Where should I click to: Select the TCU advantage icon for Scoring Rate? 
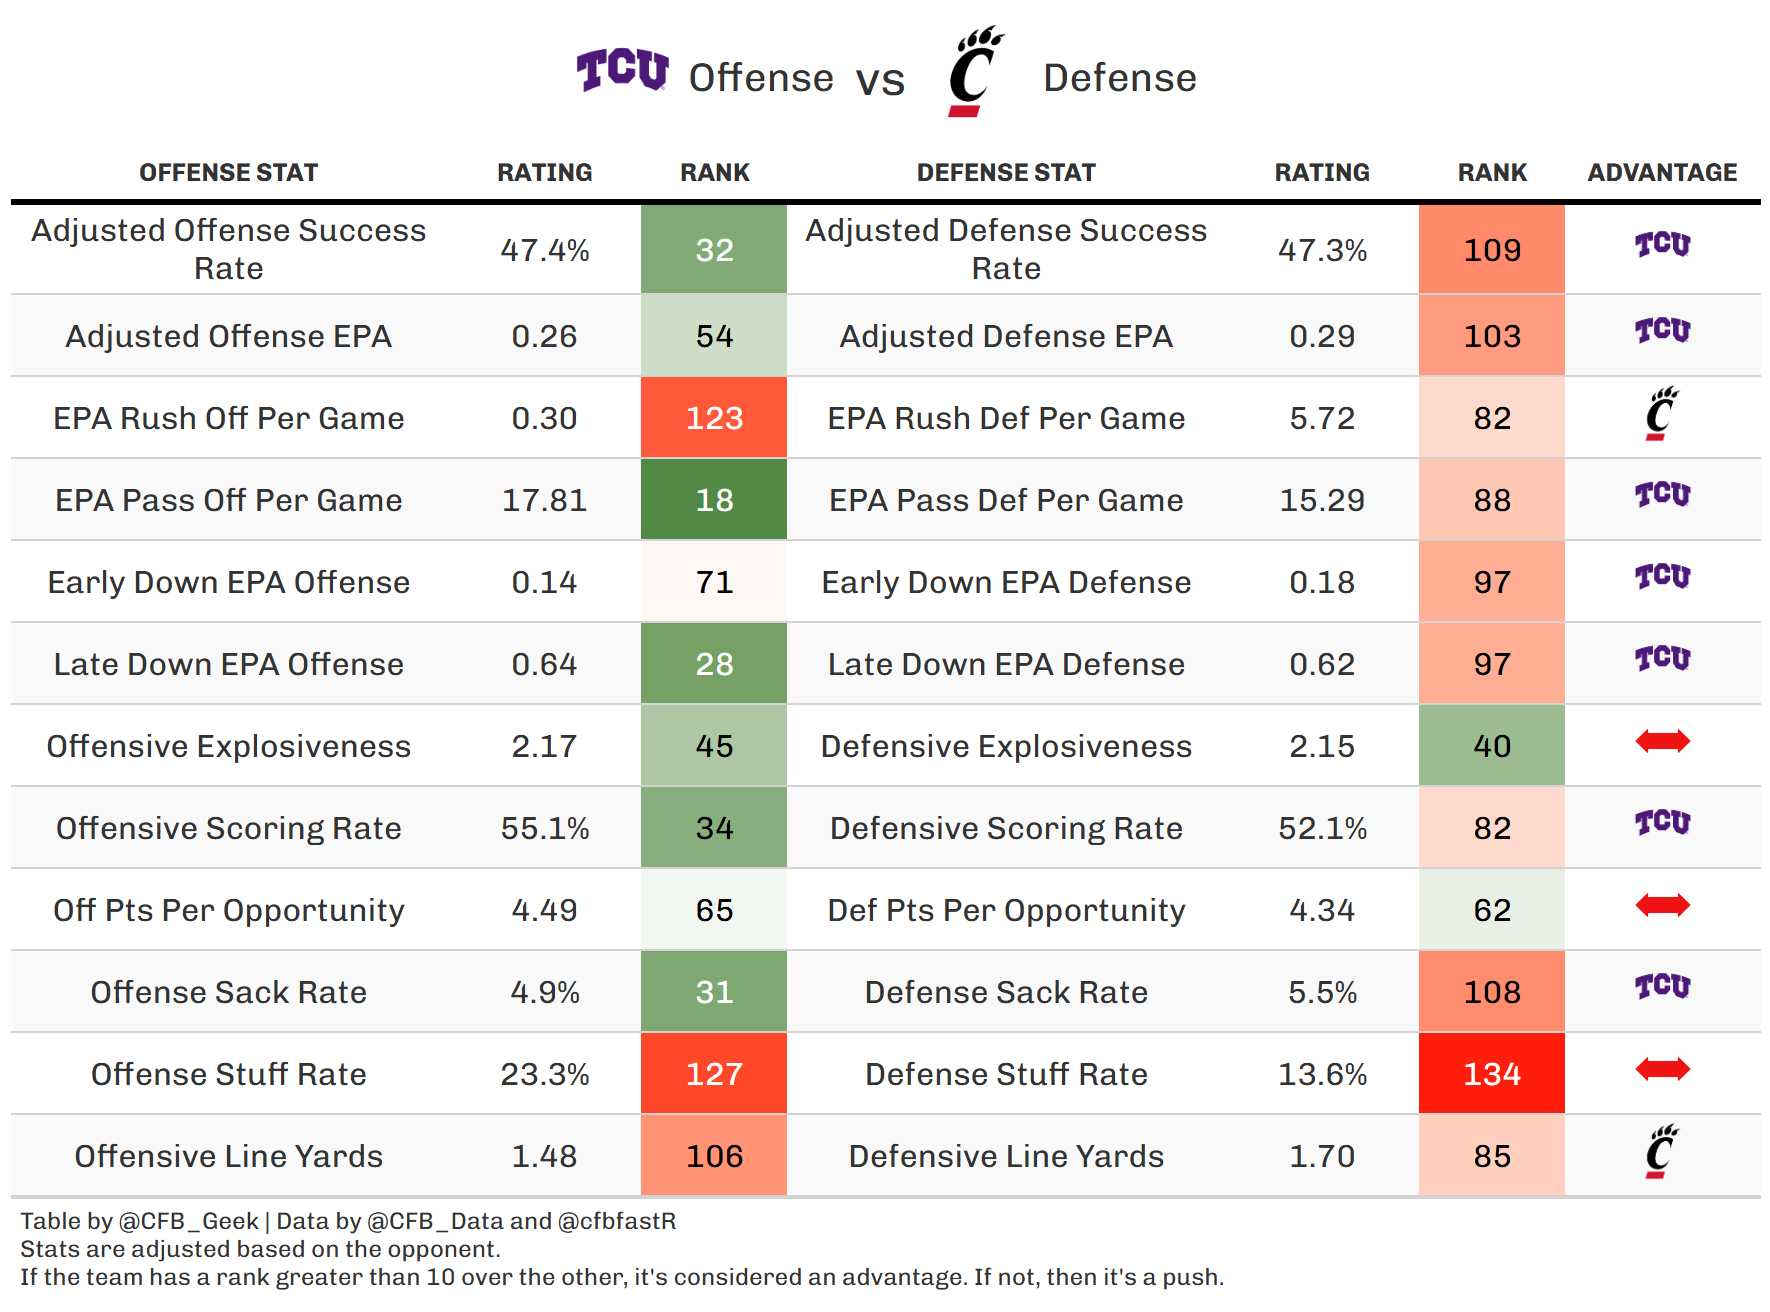coord(1662,823)
